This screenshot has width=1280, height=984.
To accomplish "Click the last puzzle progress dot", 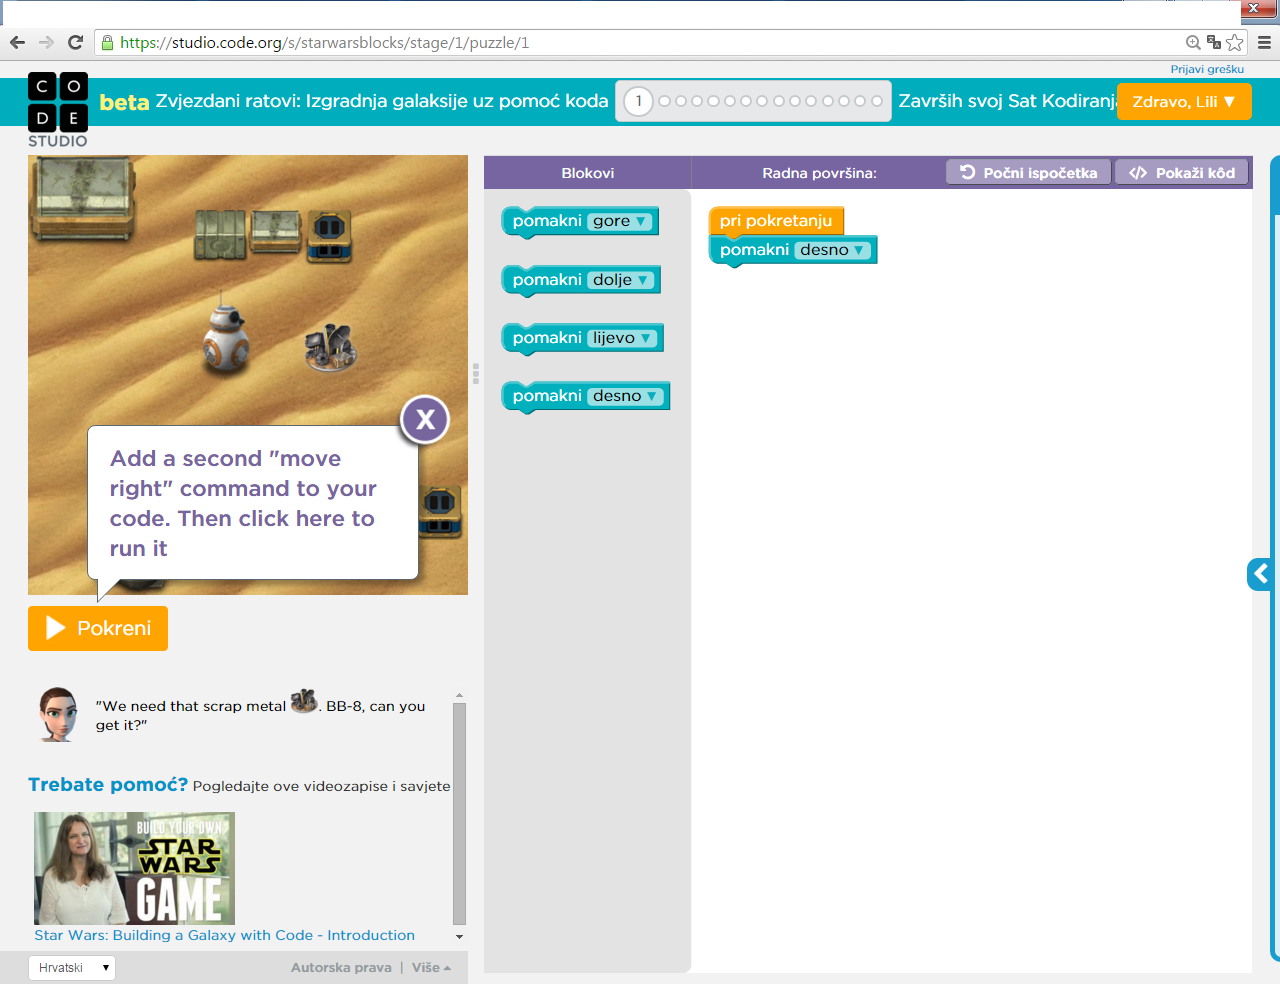I will [x=876, y=101].
